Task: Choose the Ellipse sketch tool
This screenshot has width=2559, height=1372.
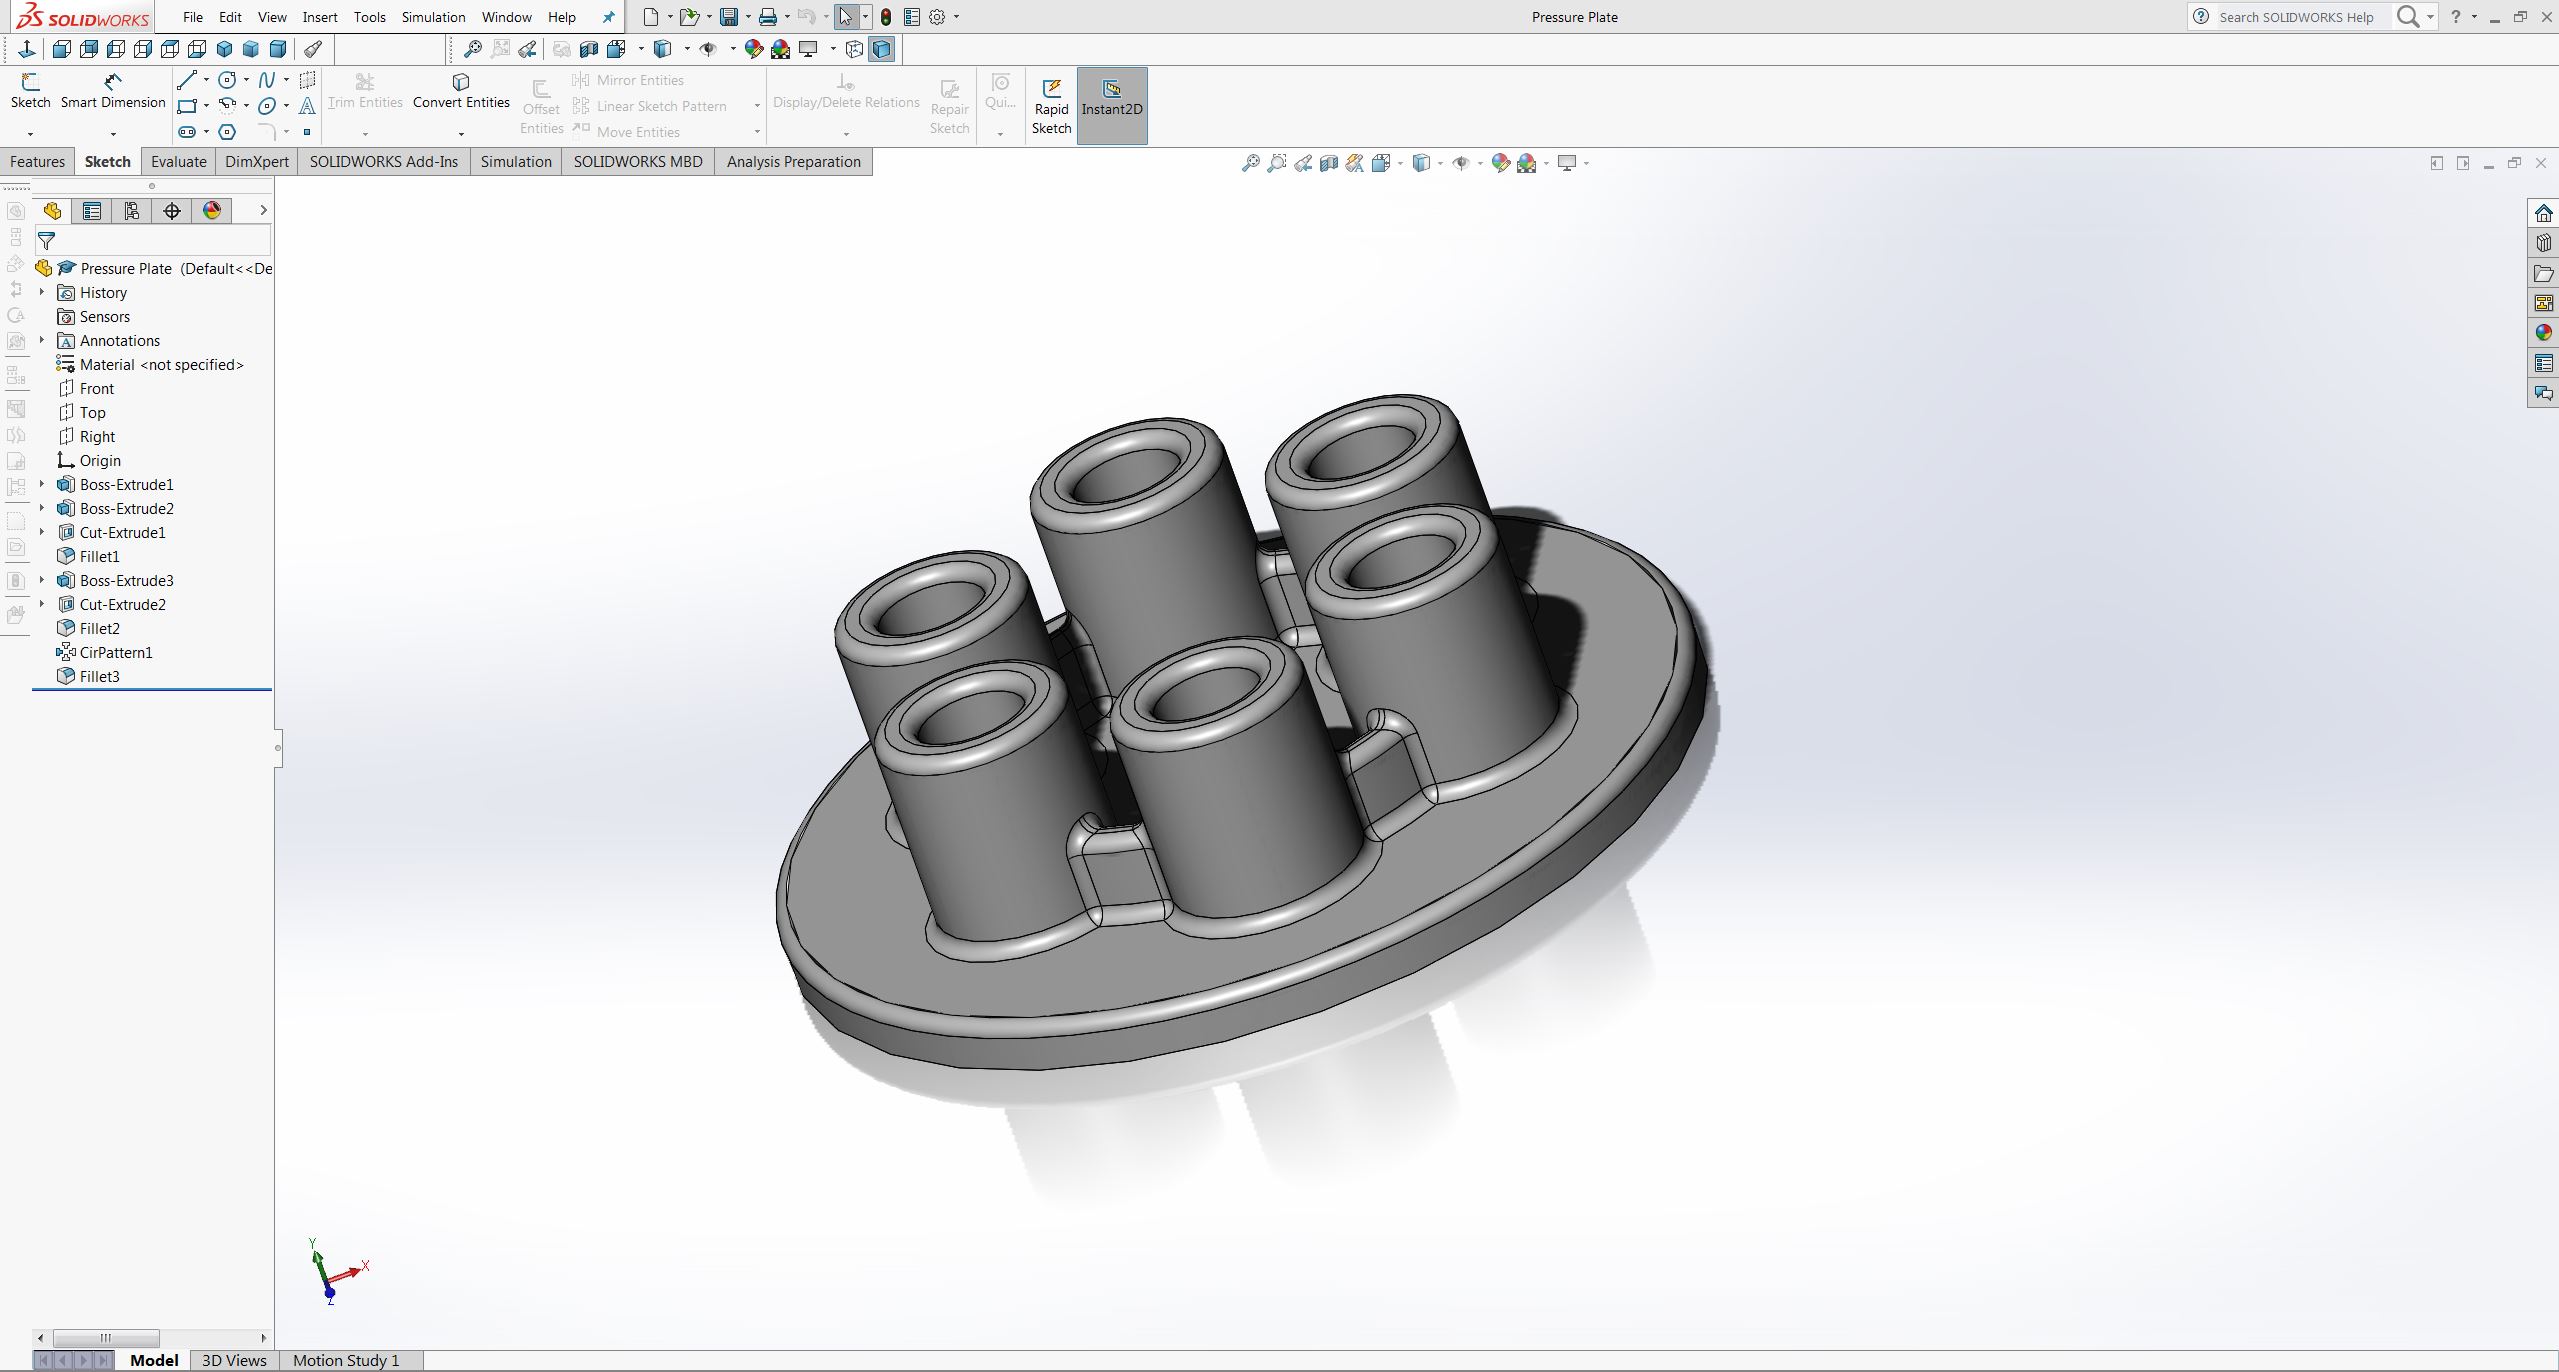Action: 267,106
